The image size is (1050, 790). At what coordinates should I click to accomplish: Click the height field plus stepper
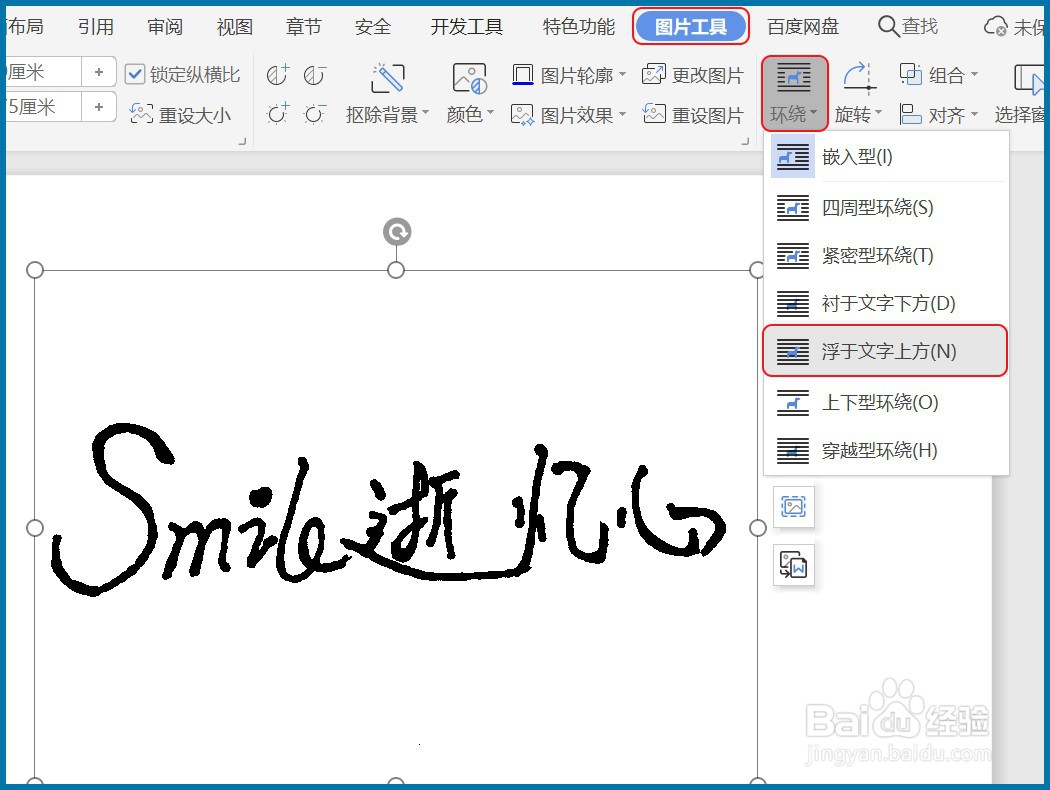[98, 72]
